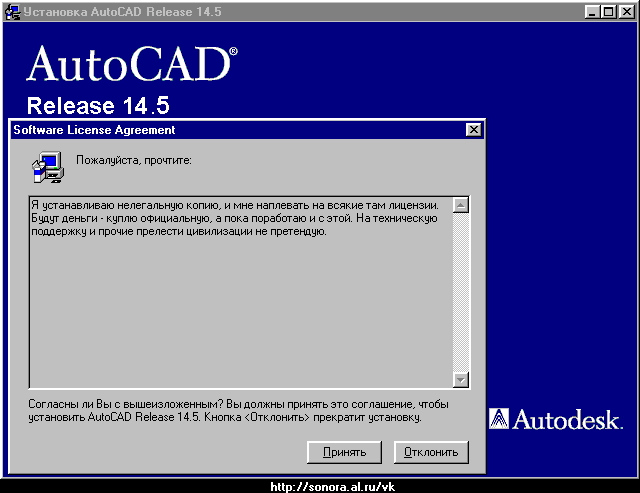Minimize the Установка AutoCAD window
640x493 pixels.
click(x=592, y=11)
